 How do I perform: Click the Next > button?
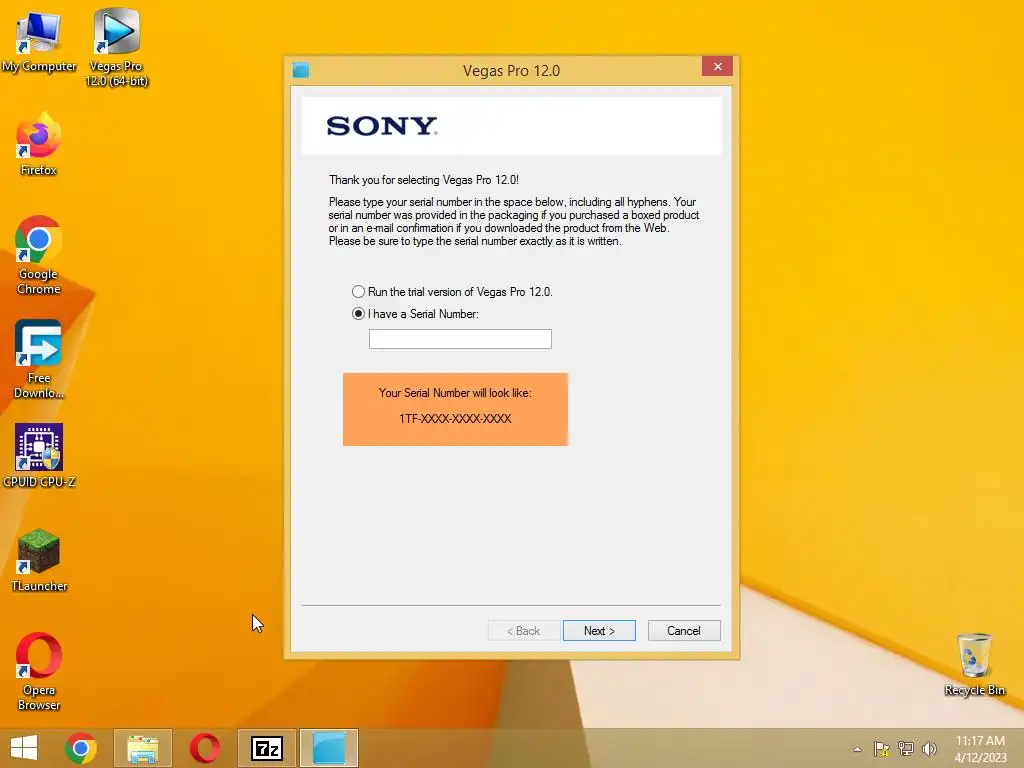coord(599,631)
